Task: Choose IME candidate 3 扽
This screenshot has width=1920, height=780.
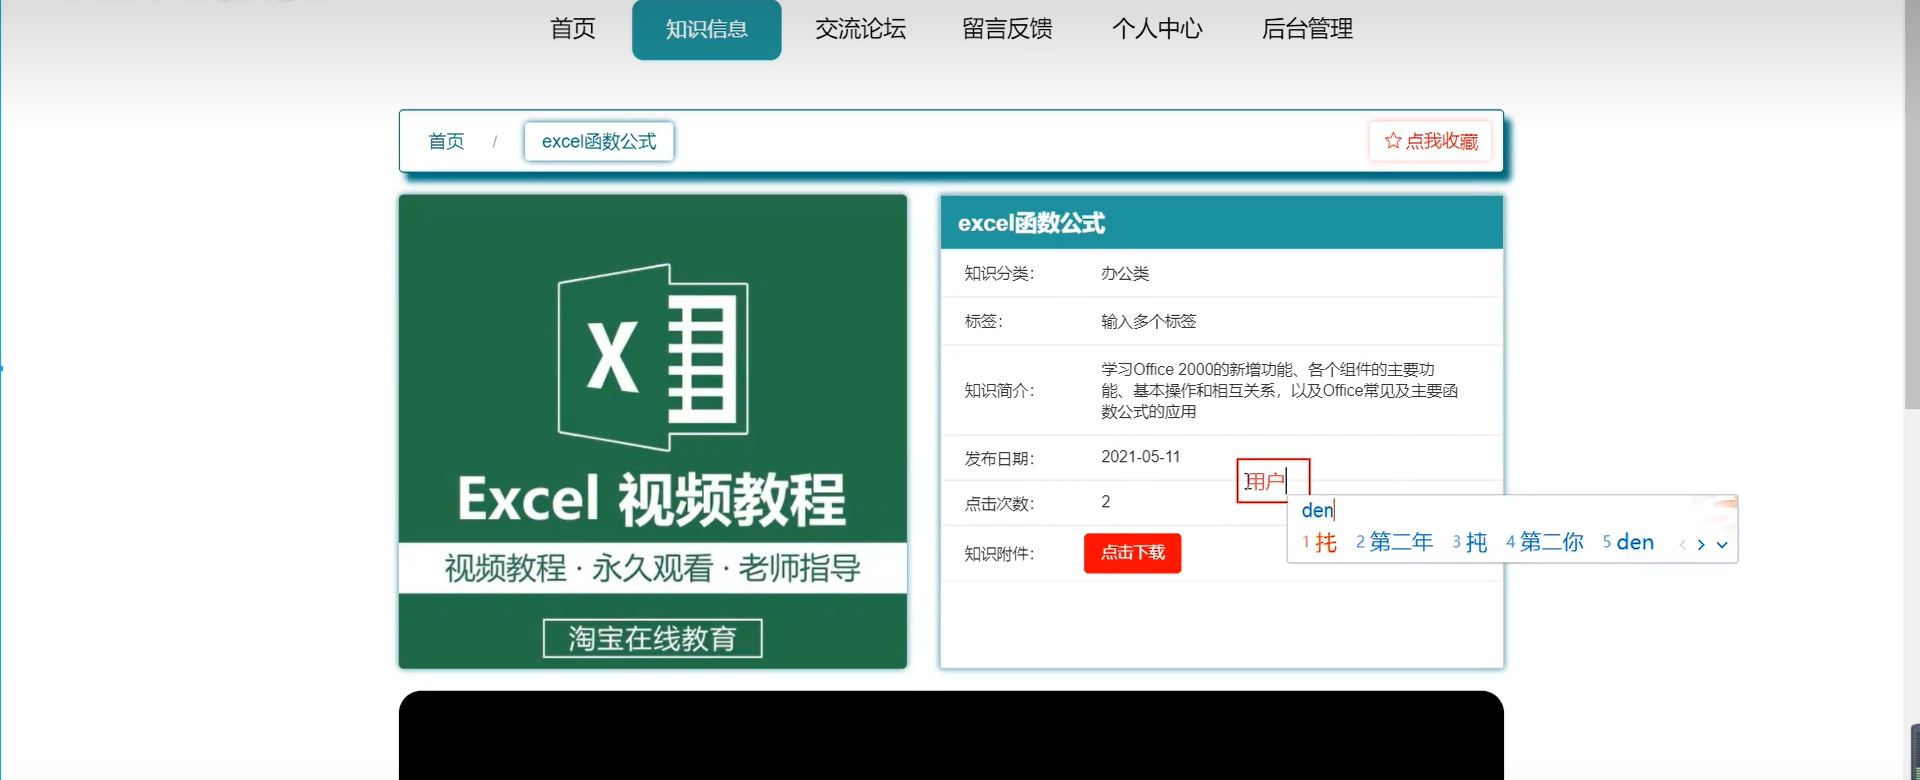Action: (x=1470, y=542)
